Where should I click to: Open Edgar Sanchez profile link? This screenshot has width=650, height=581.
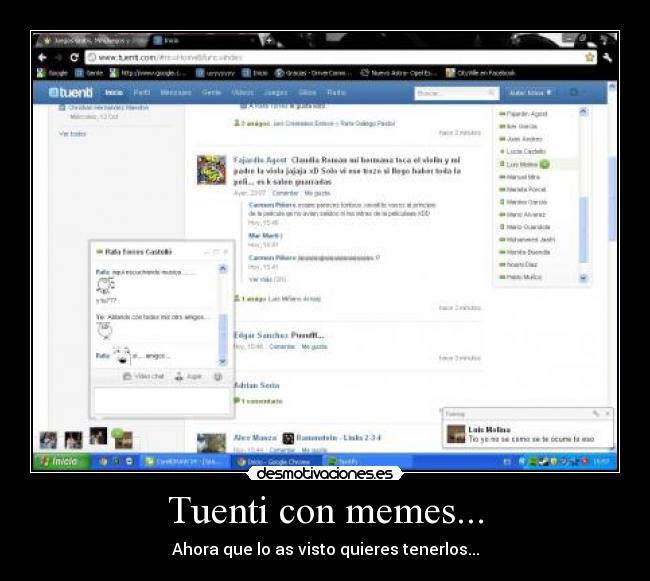[261, 335]
